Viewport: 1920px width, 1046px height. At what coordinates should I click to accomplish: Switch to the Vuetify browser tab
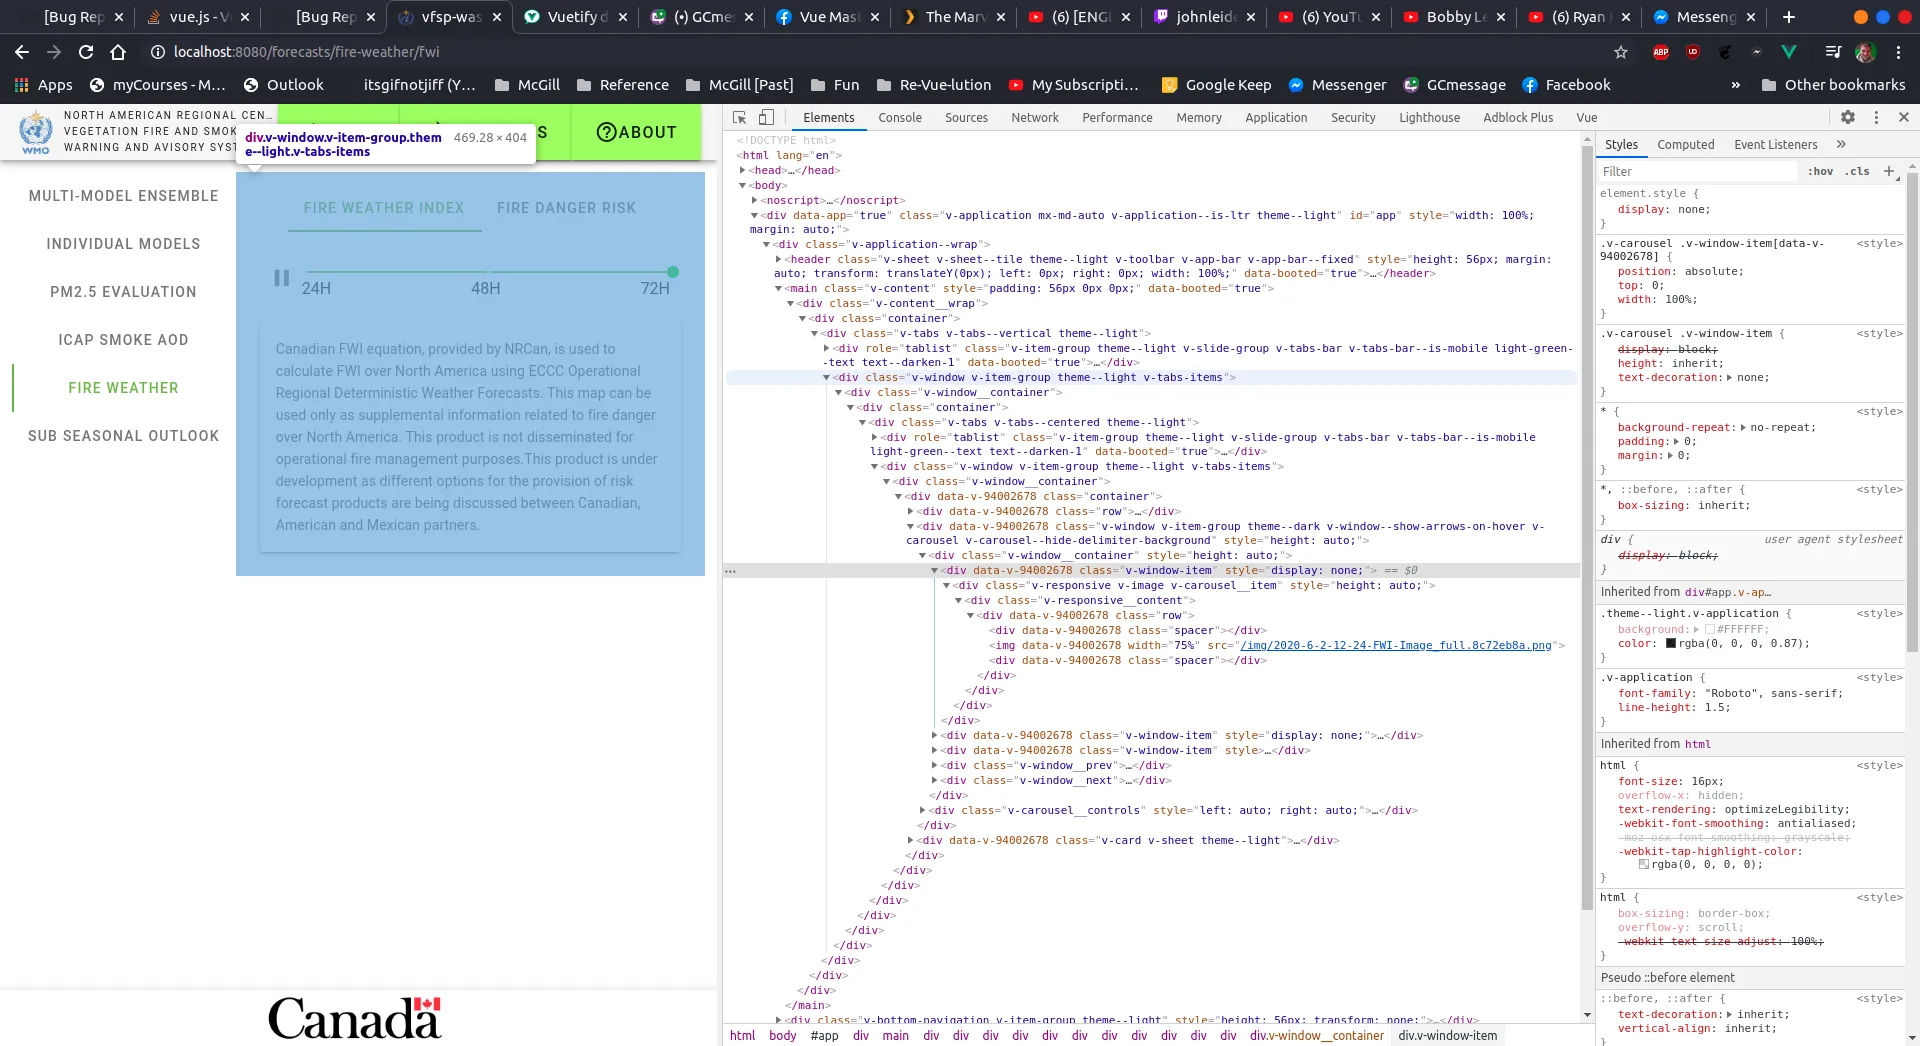coord(575,17)
